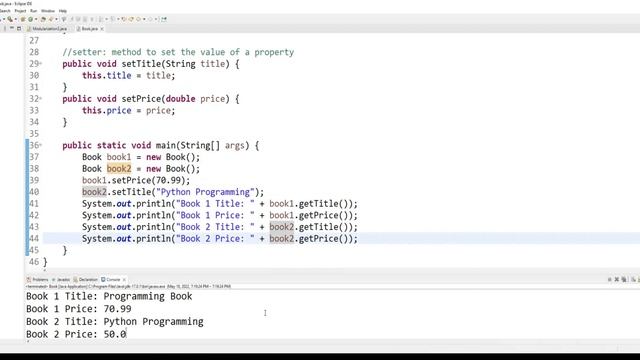Click the terminated Book launch description line
This screenshot has height=360, width=640.
pos(128,286)
